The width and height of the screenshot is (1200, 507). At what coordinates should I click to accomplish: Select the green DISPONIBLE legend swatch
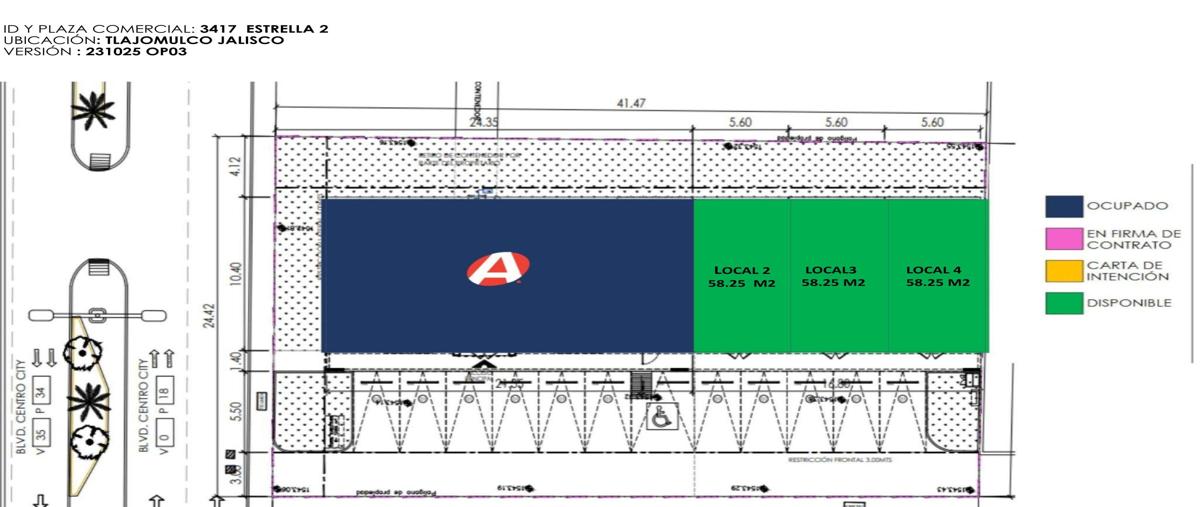tap(1063, 303)
